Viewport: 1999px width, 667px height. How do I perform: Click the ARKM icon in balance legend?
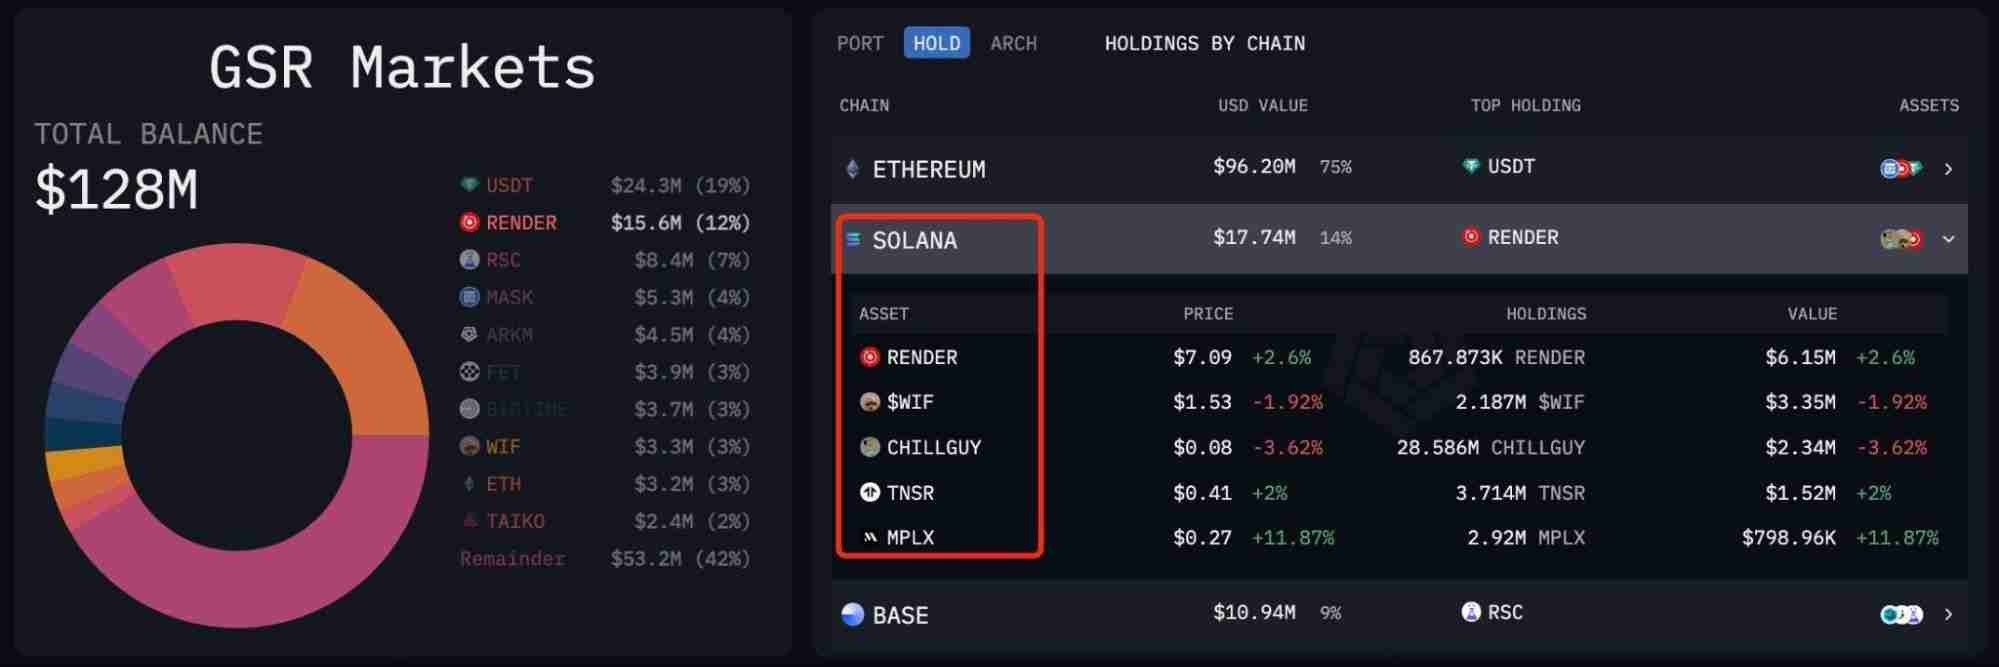pos(469,334)
